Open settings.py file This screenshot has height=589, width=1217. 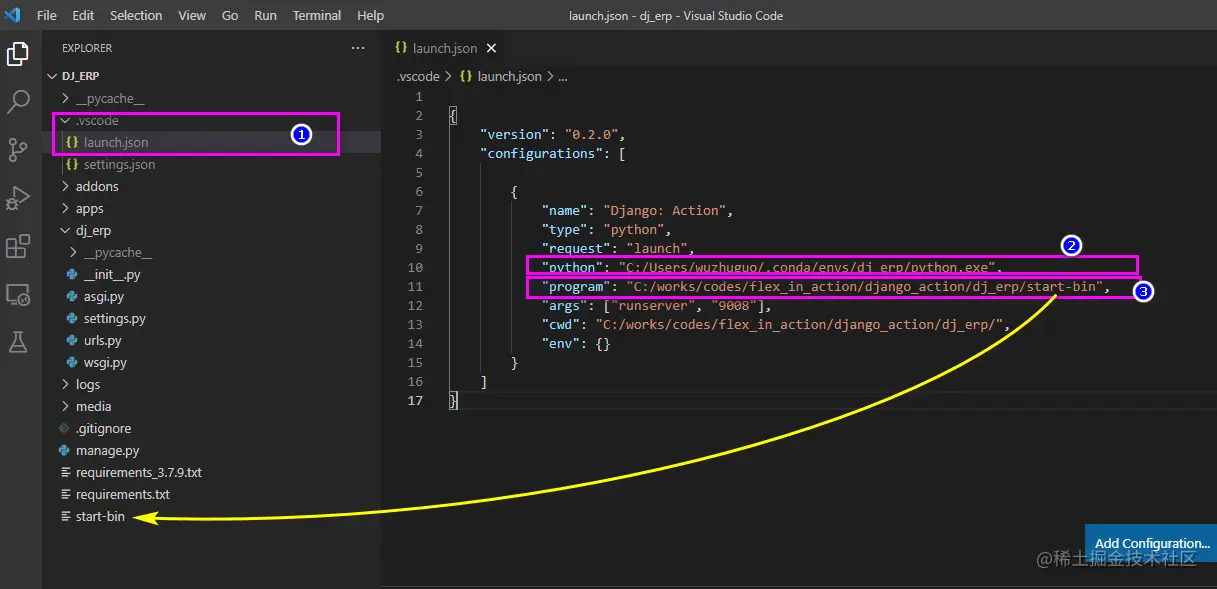pos(114,318)
